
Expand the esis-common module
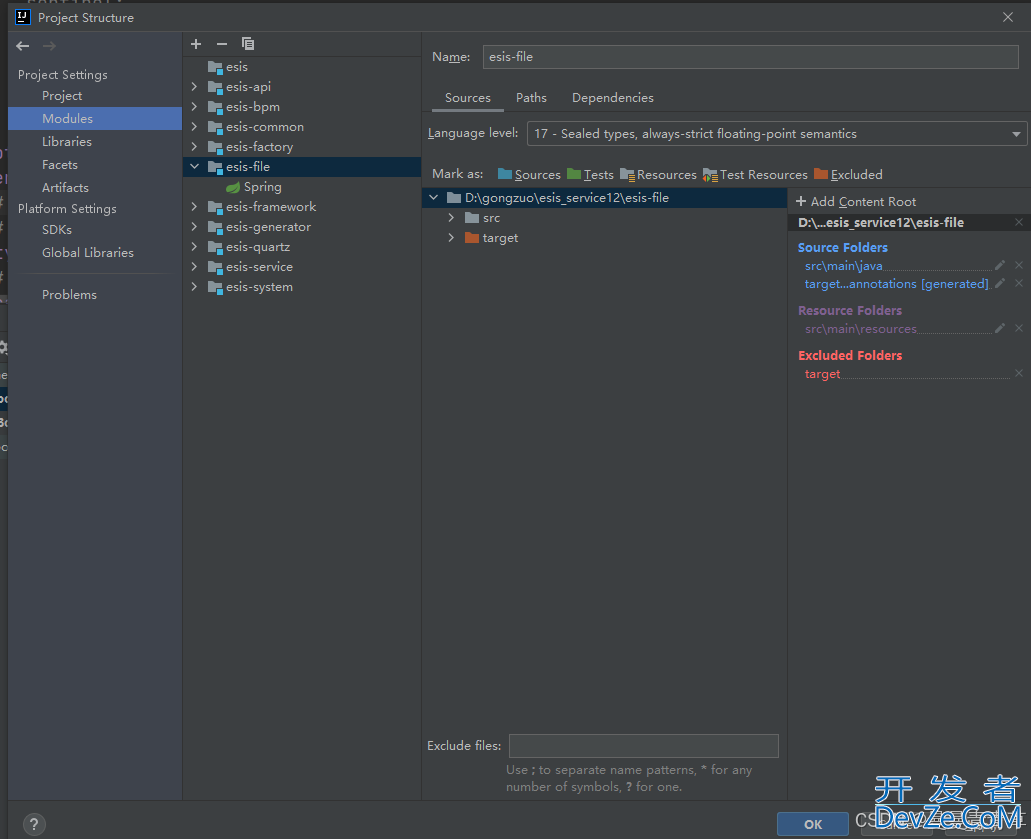[194, 126]
